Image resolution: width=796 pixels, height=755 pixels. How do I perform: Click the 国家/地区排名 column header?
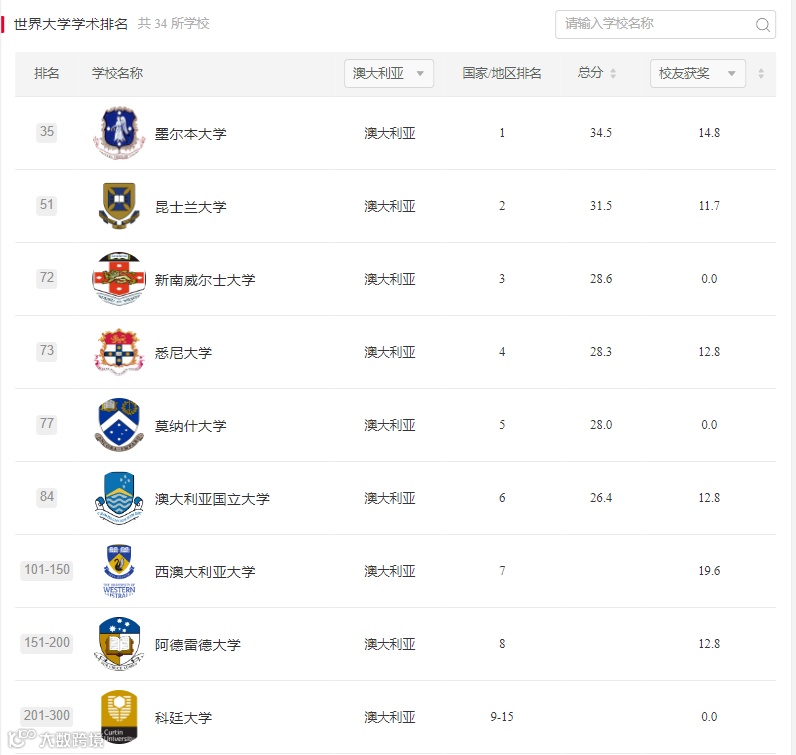(502, 74)
